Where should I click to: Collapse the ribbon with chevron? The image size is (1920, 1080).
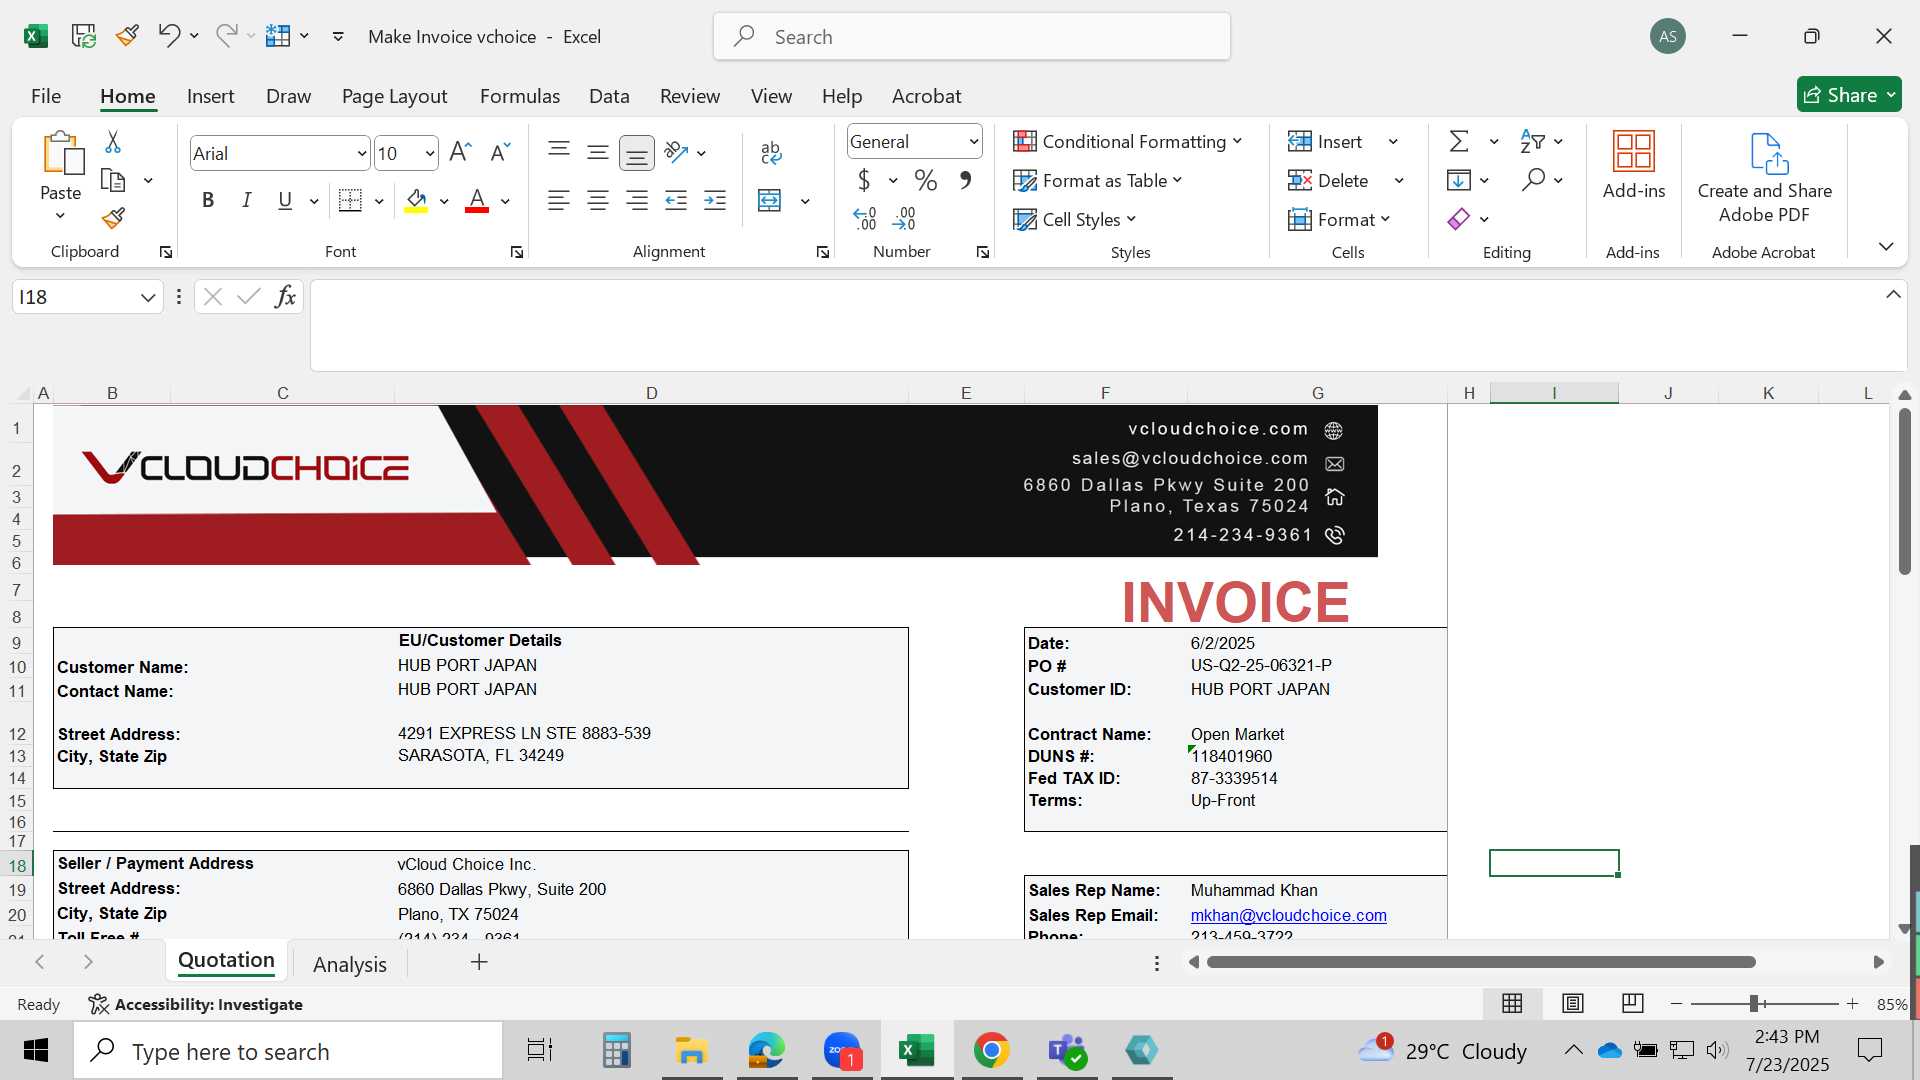pos(1886,246)
